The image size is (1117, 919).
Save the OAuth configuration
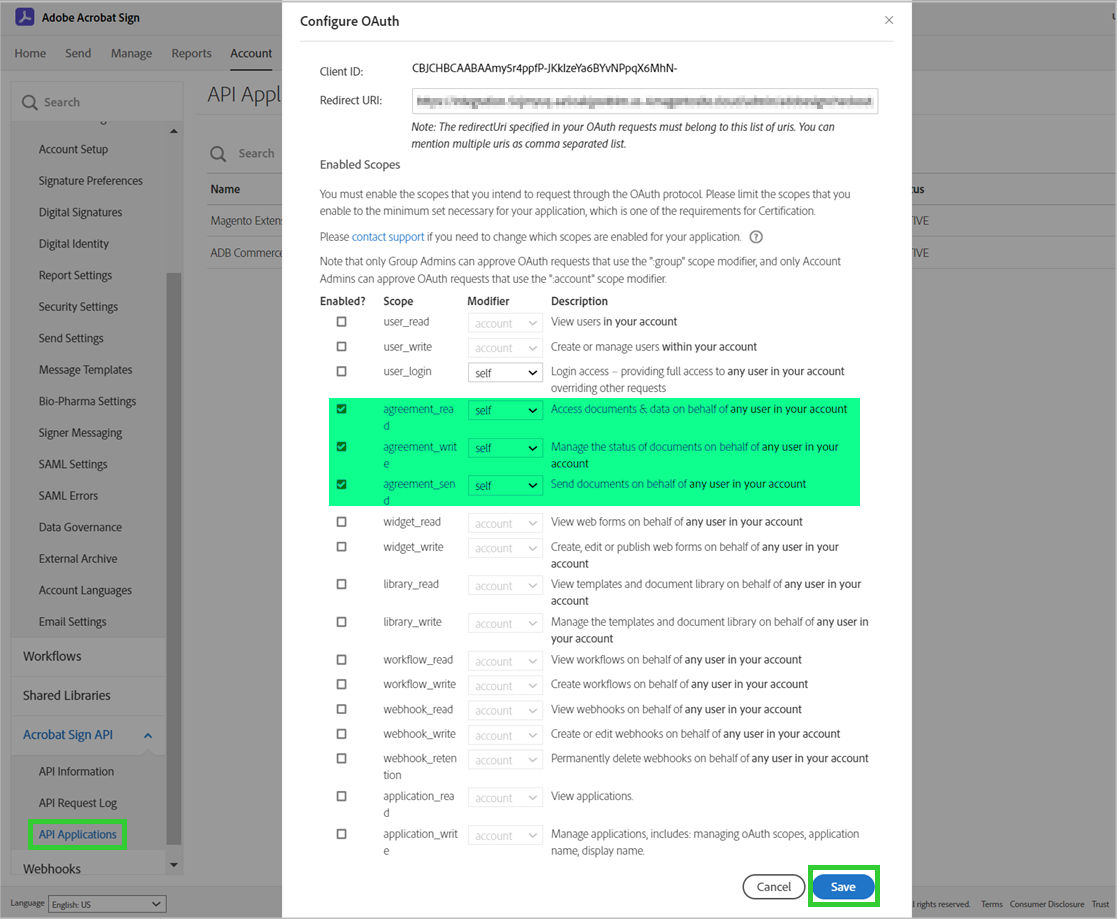pyautogui.click(x=843, y=887)
